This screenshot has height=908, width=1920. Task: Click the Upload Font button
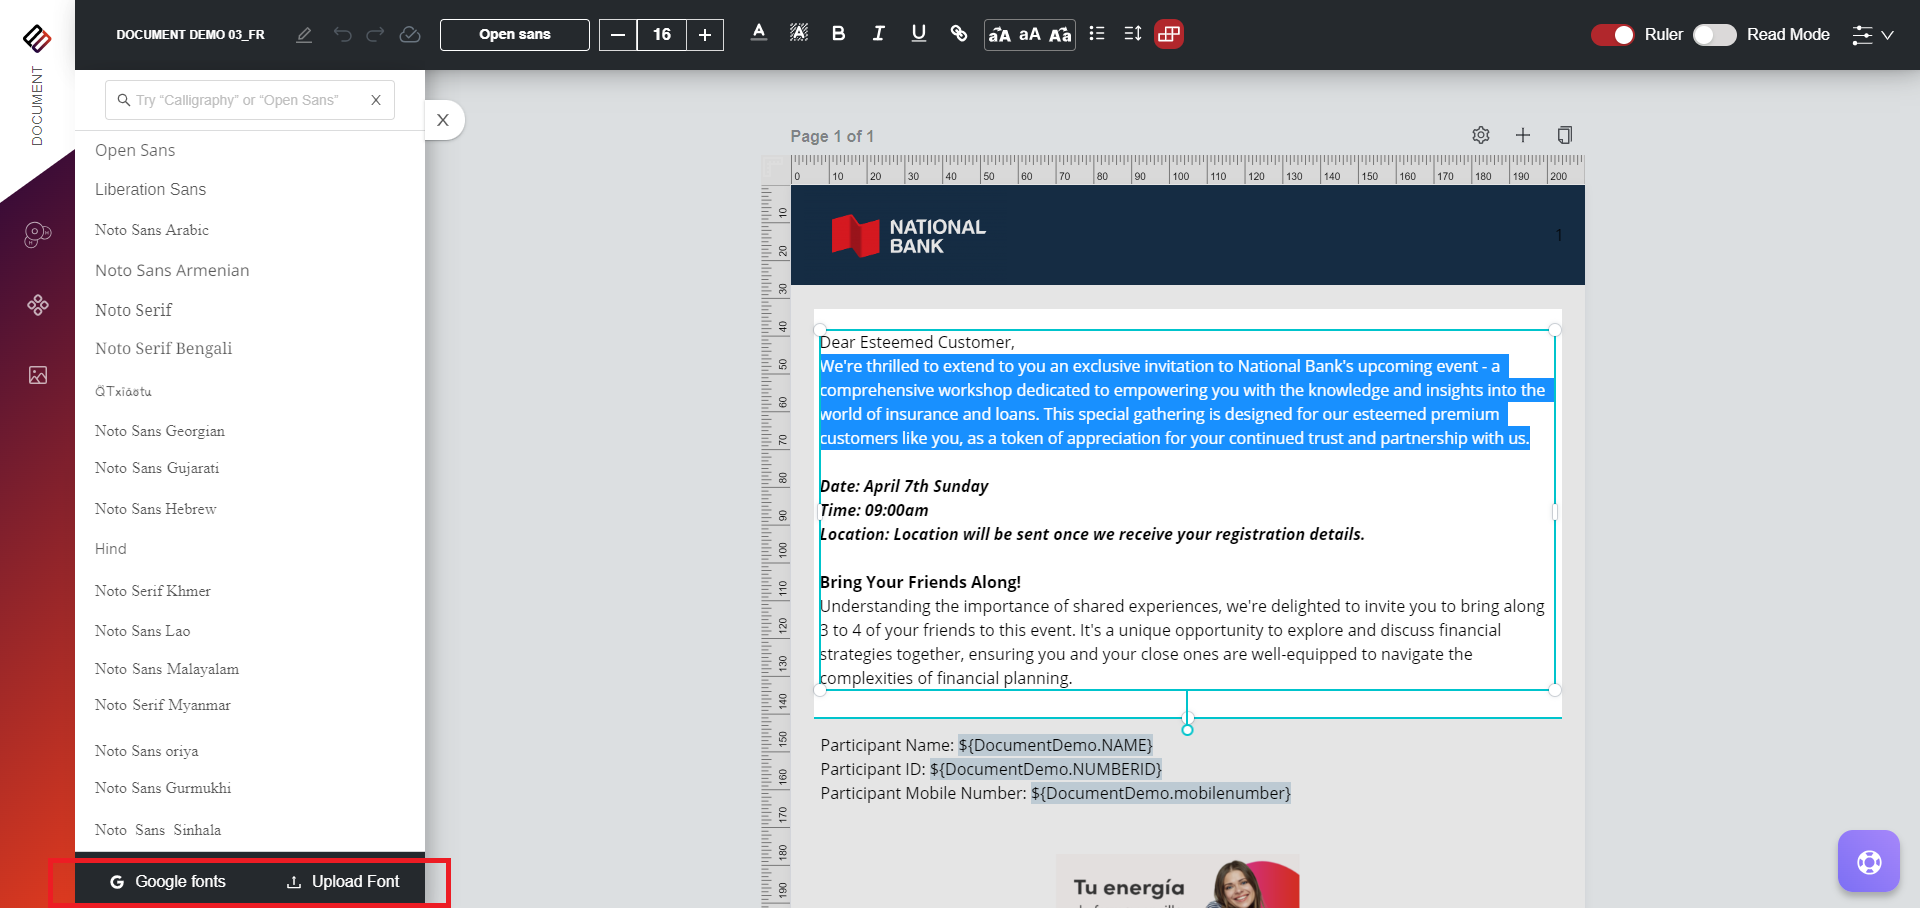(x=343, y=881)
